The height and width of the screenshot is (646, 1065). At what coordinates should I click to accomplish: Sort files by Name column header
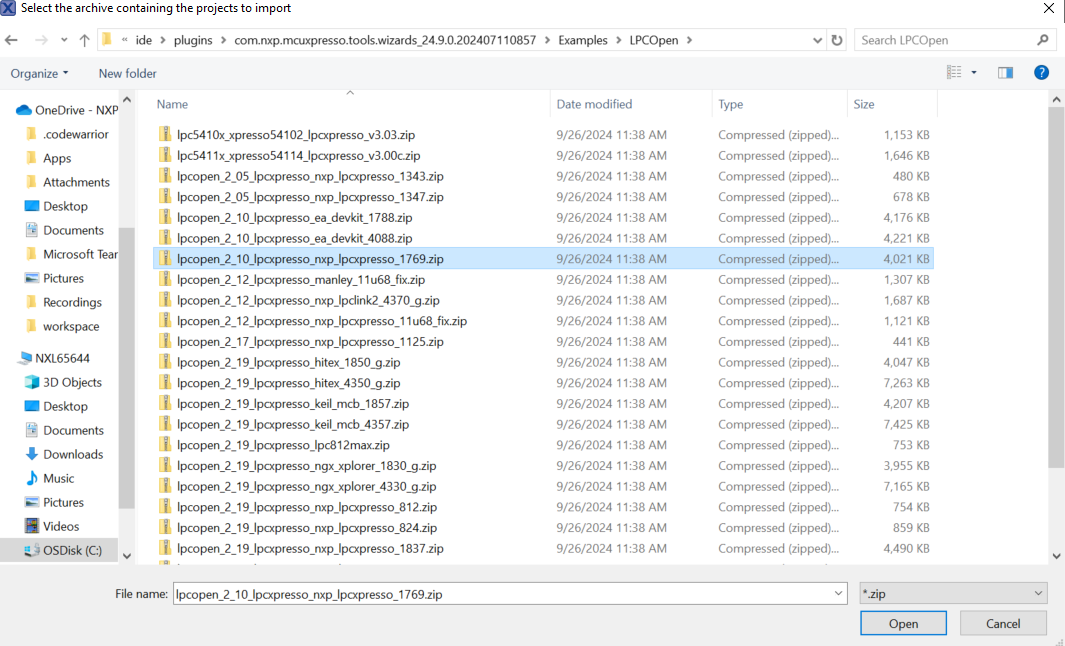(172, 104)
